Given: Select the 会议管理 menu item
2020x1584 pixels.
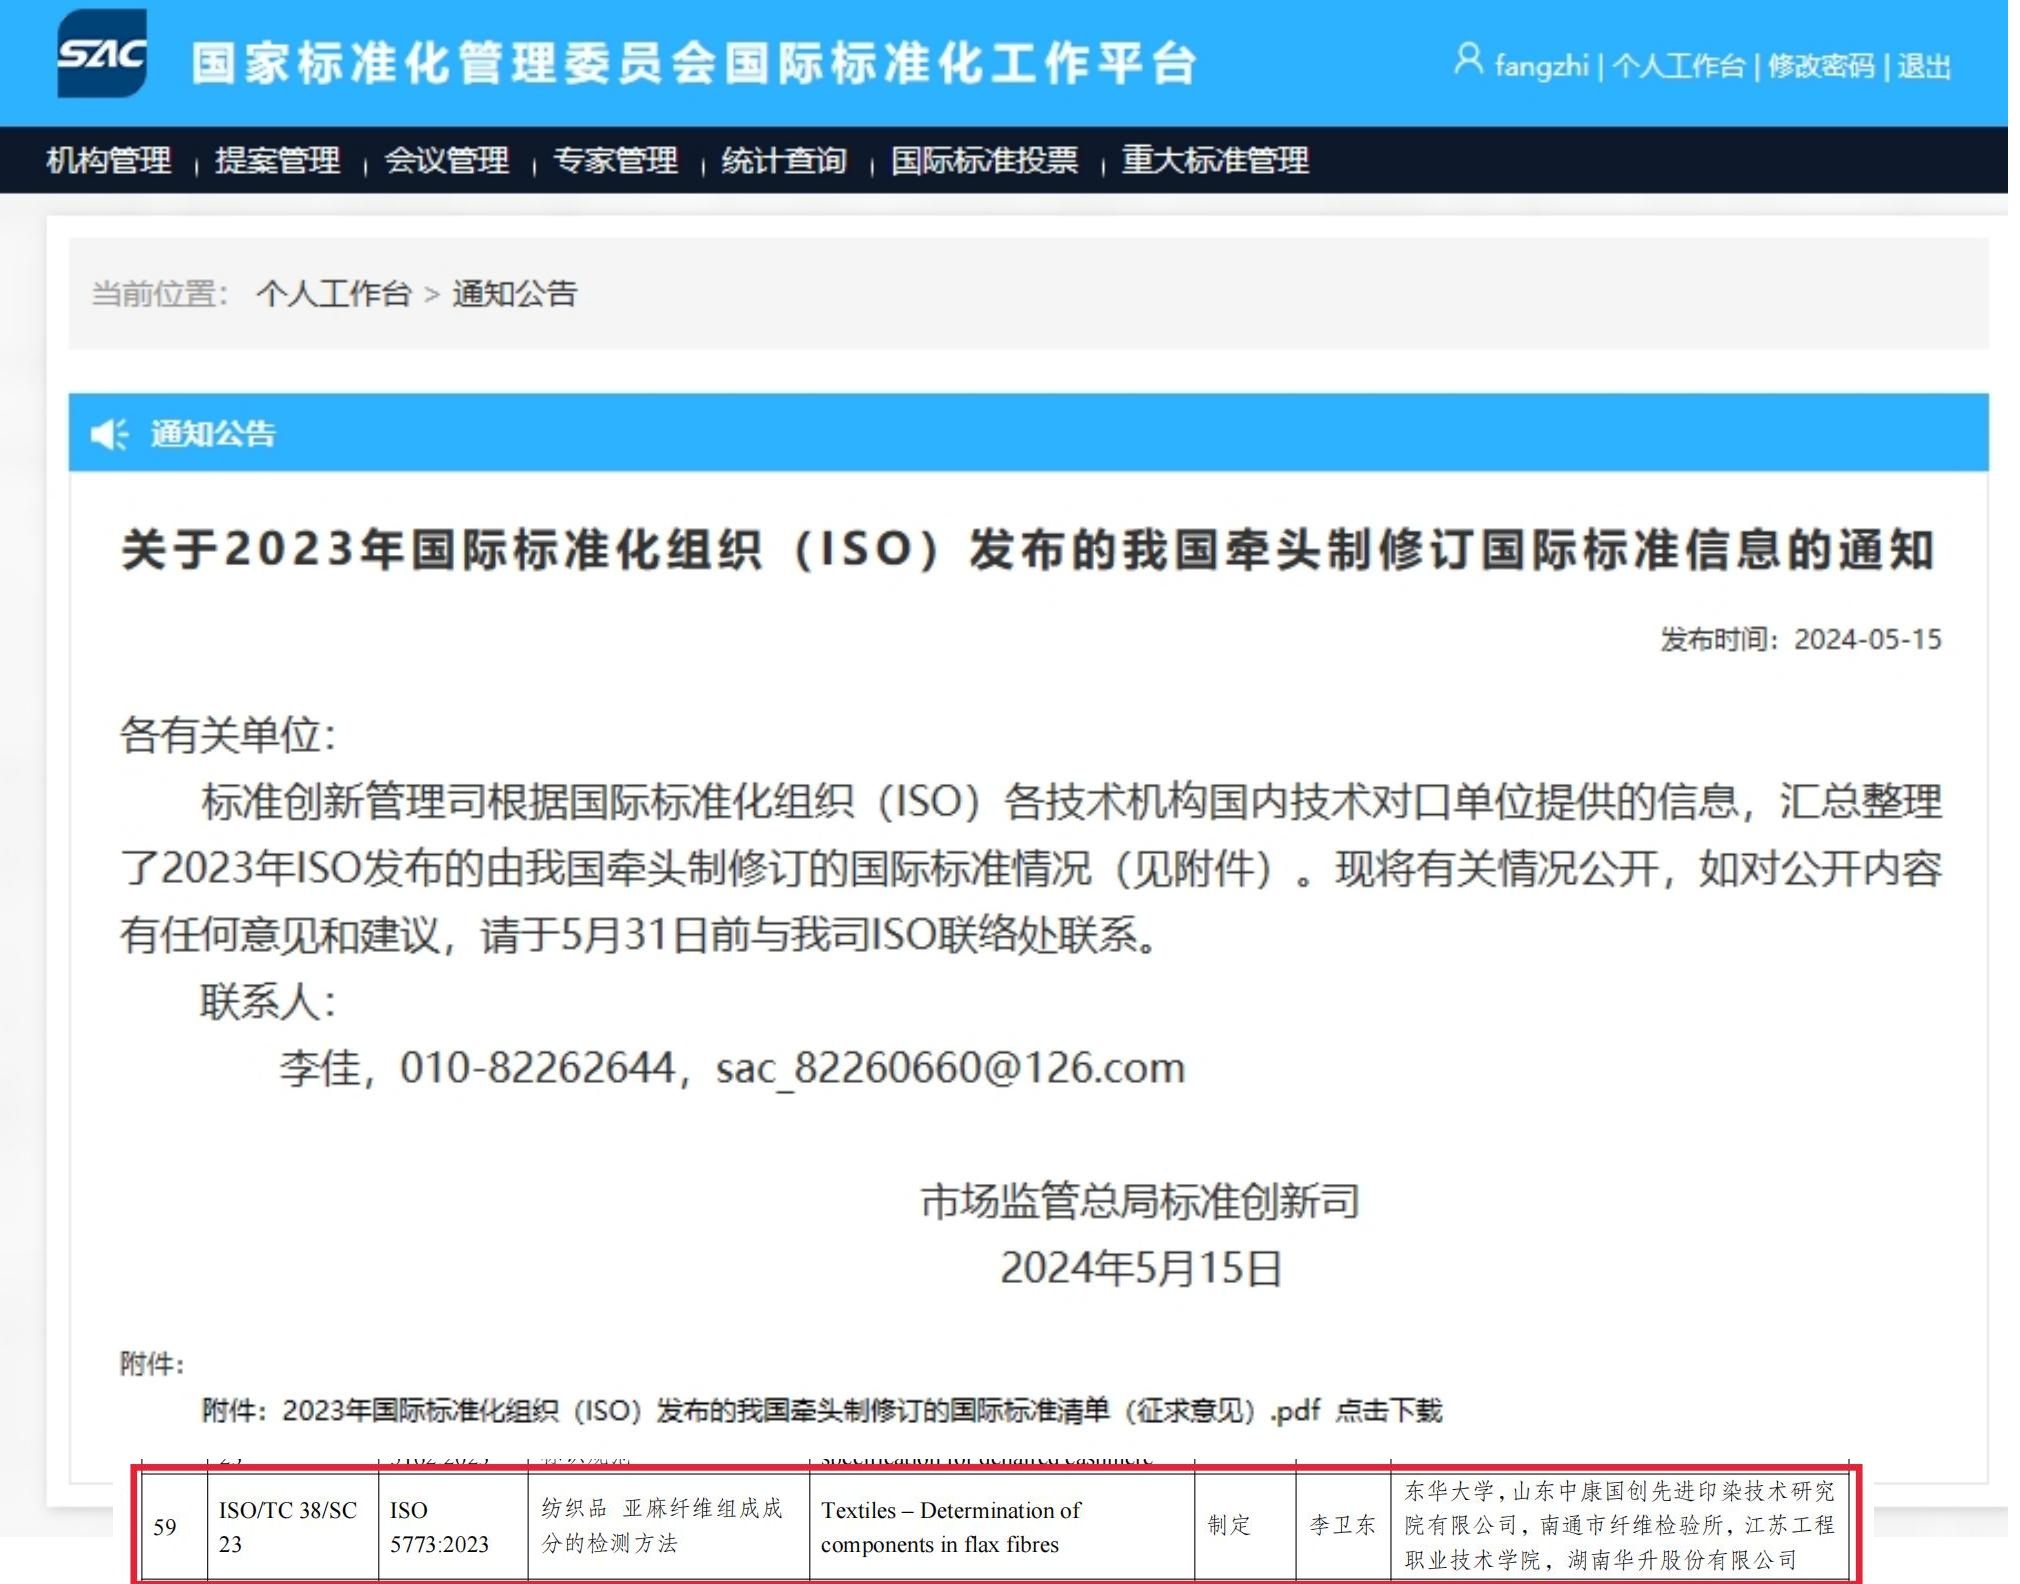Looking at the screenshot, I should coord(447,160).
